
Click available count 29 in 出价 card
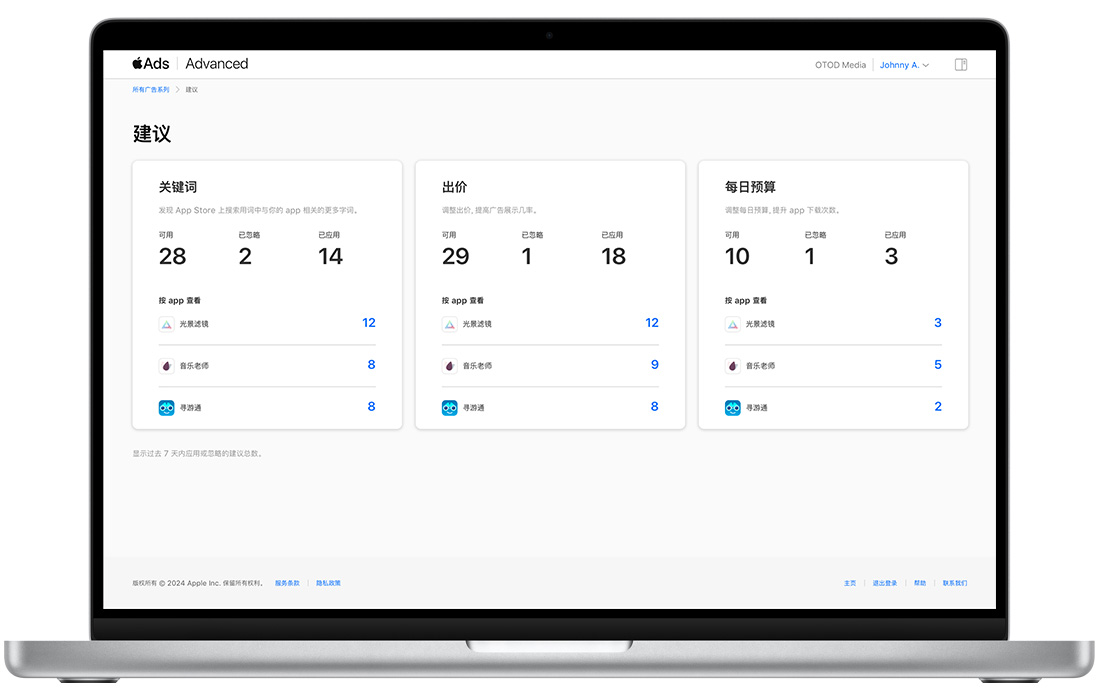click(456, 257)
